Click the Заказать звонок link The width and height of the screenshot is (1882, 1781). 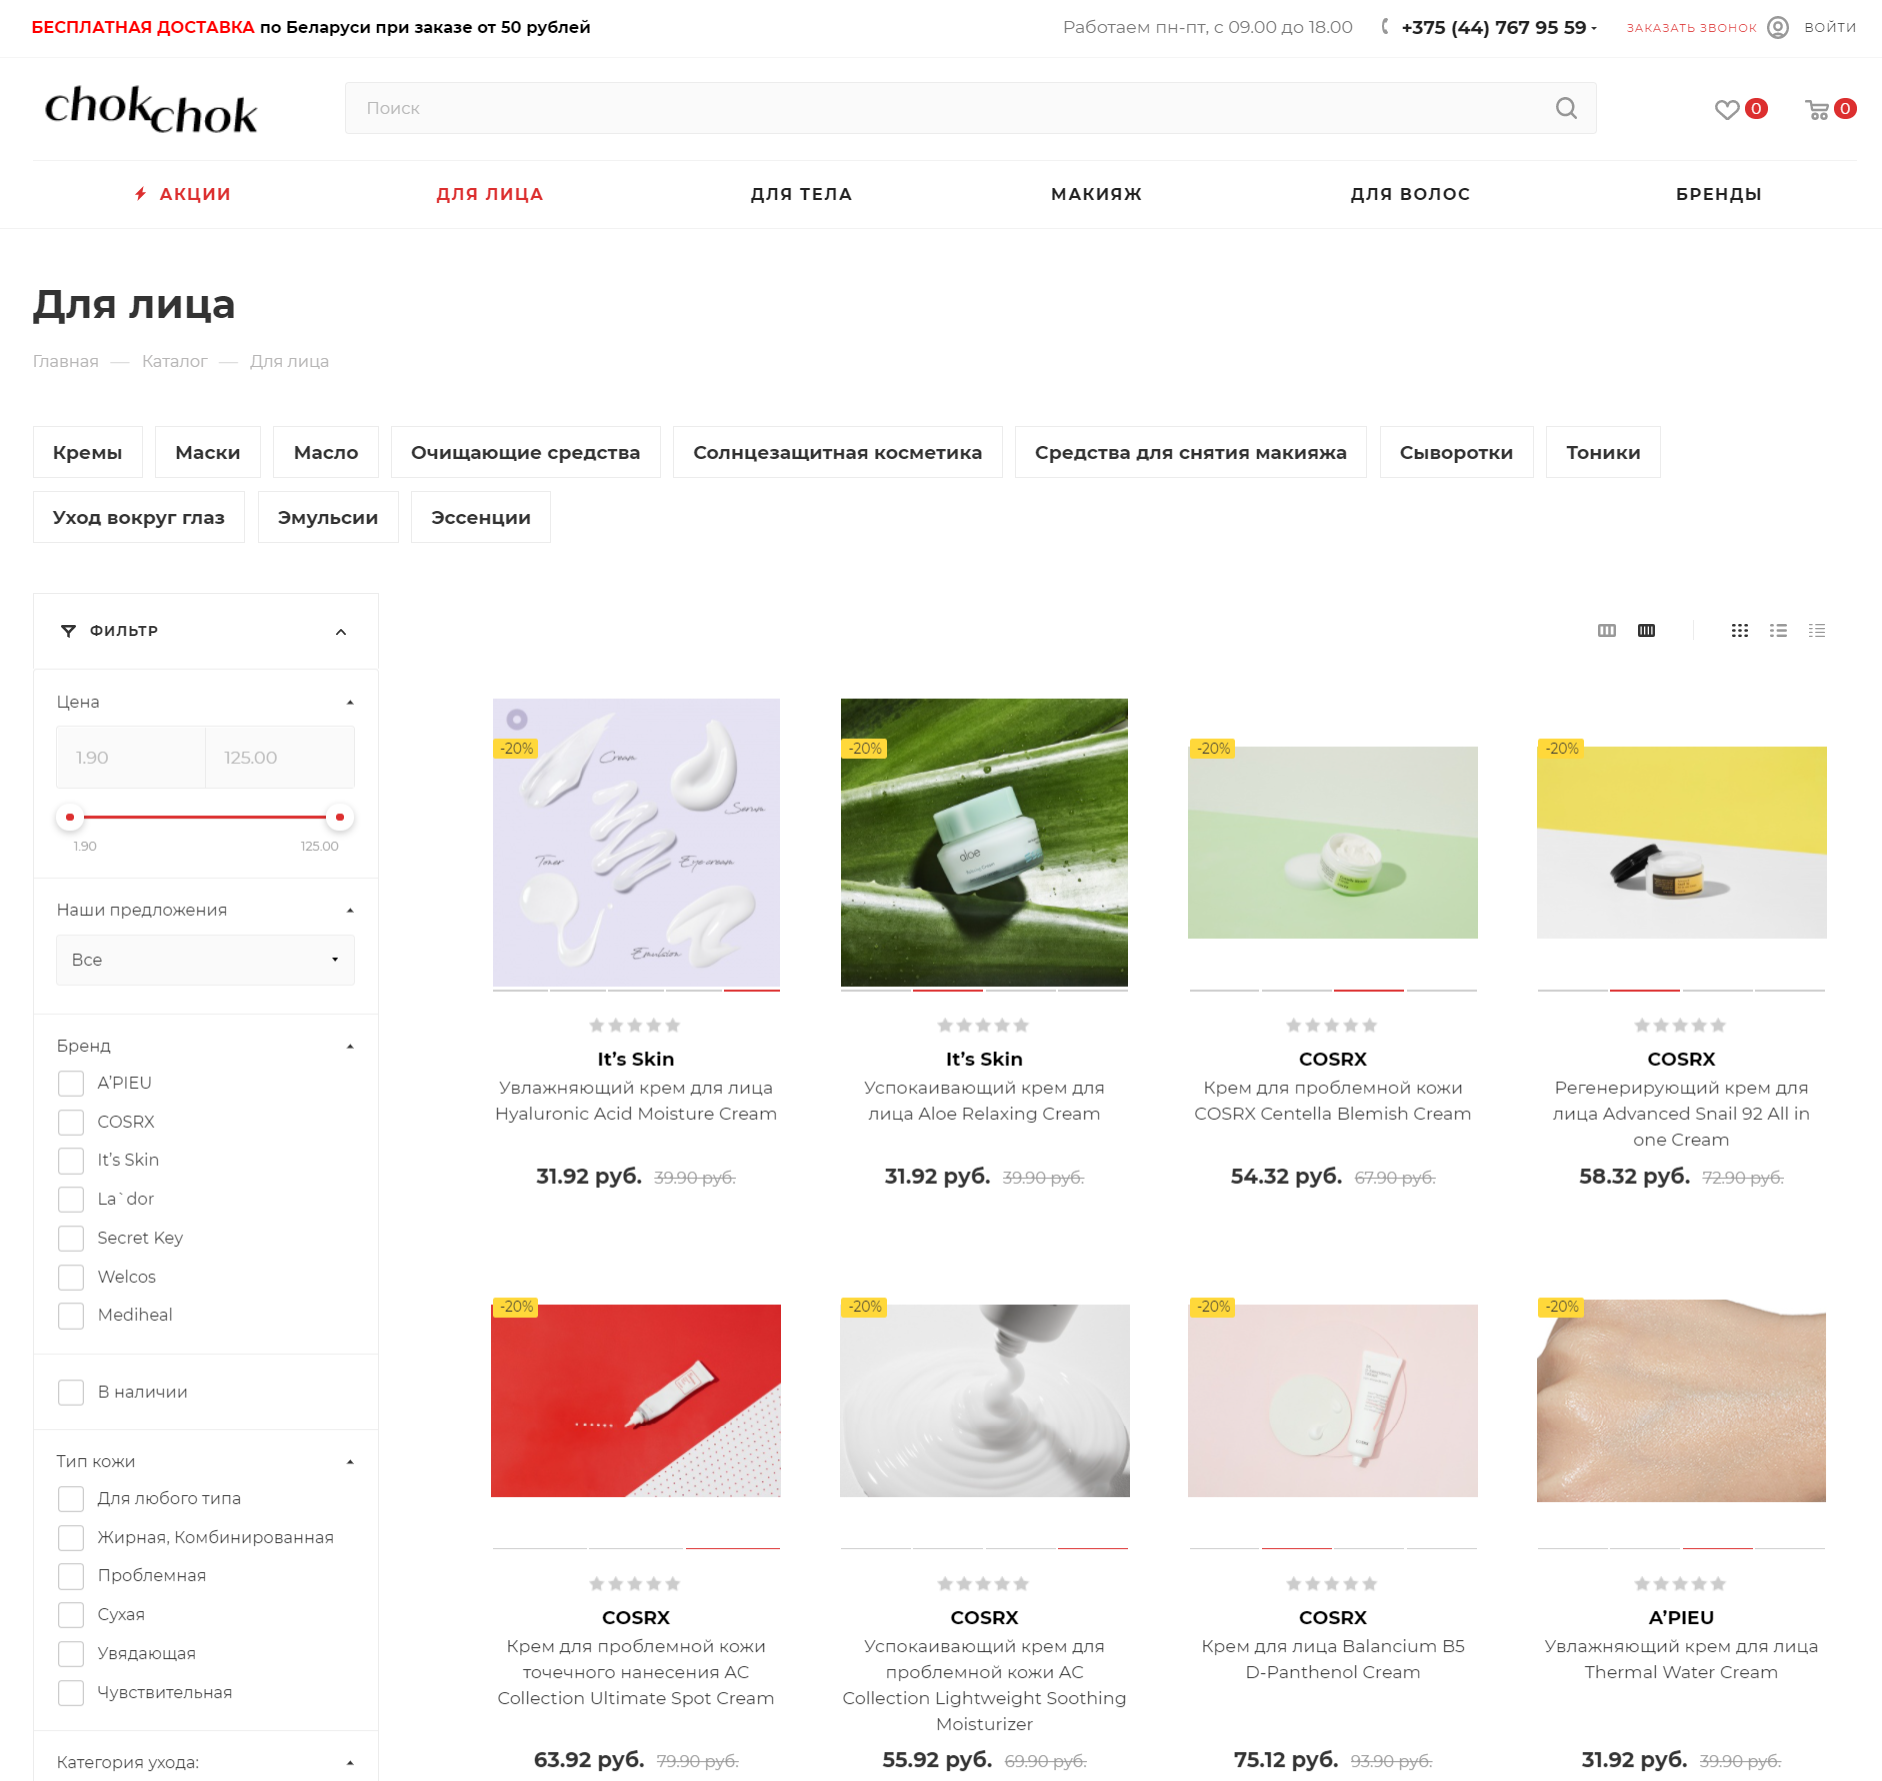1691,28
